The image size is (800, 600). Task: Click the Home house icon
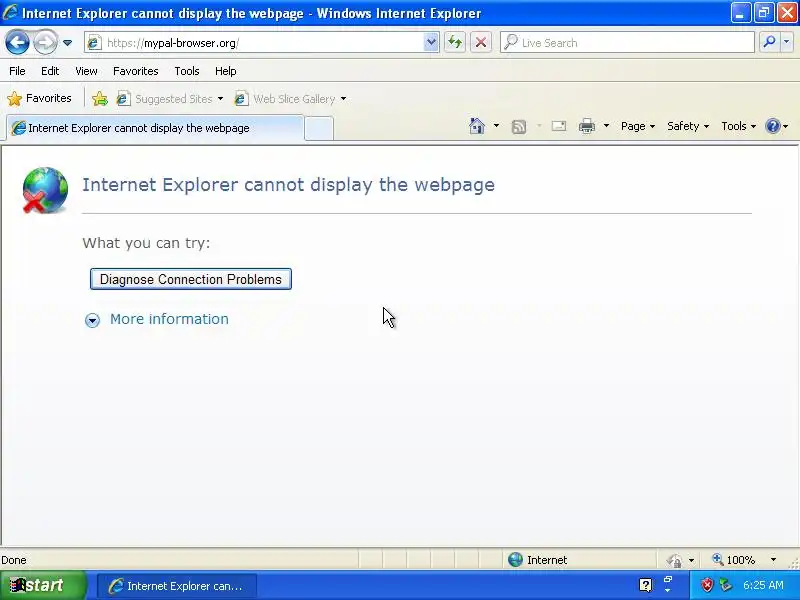(x=477, y=126)
